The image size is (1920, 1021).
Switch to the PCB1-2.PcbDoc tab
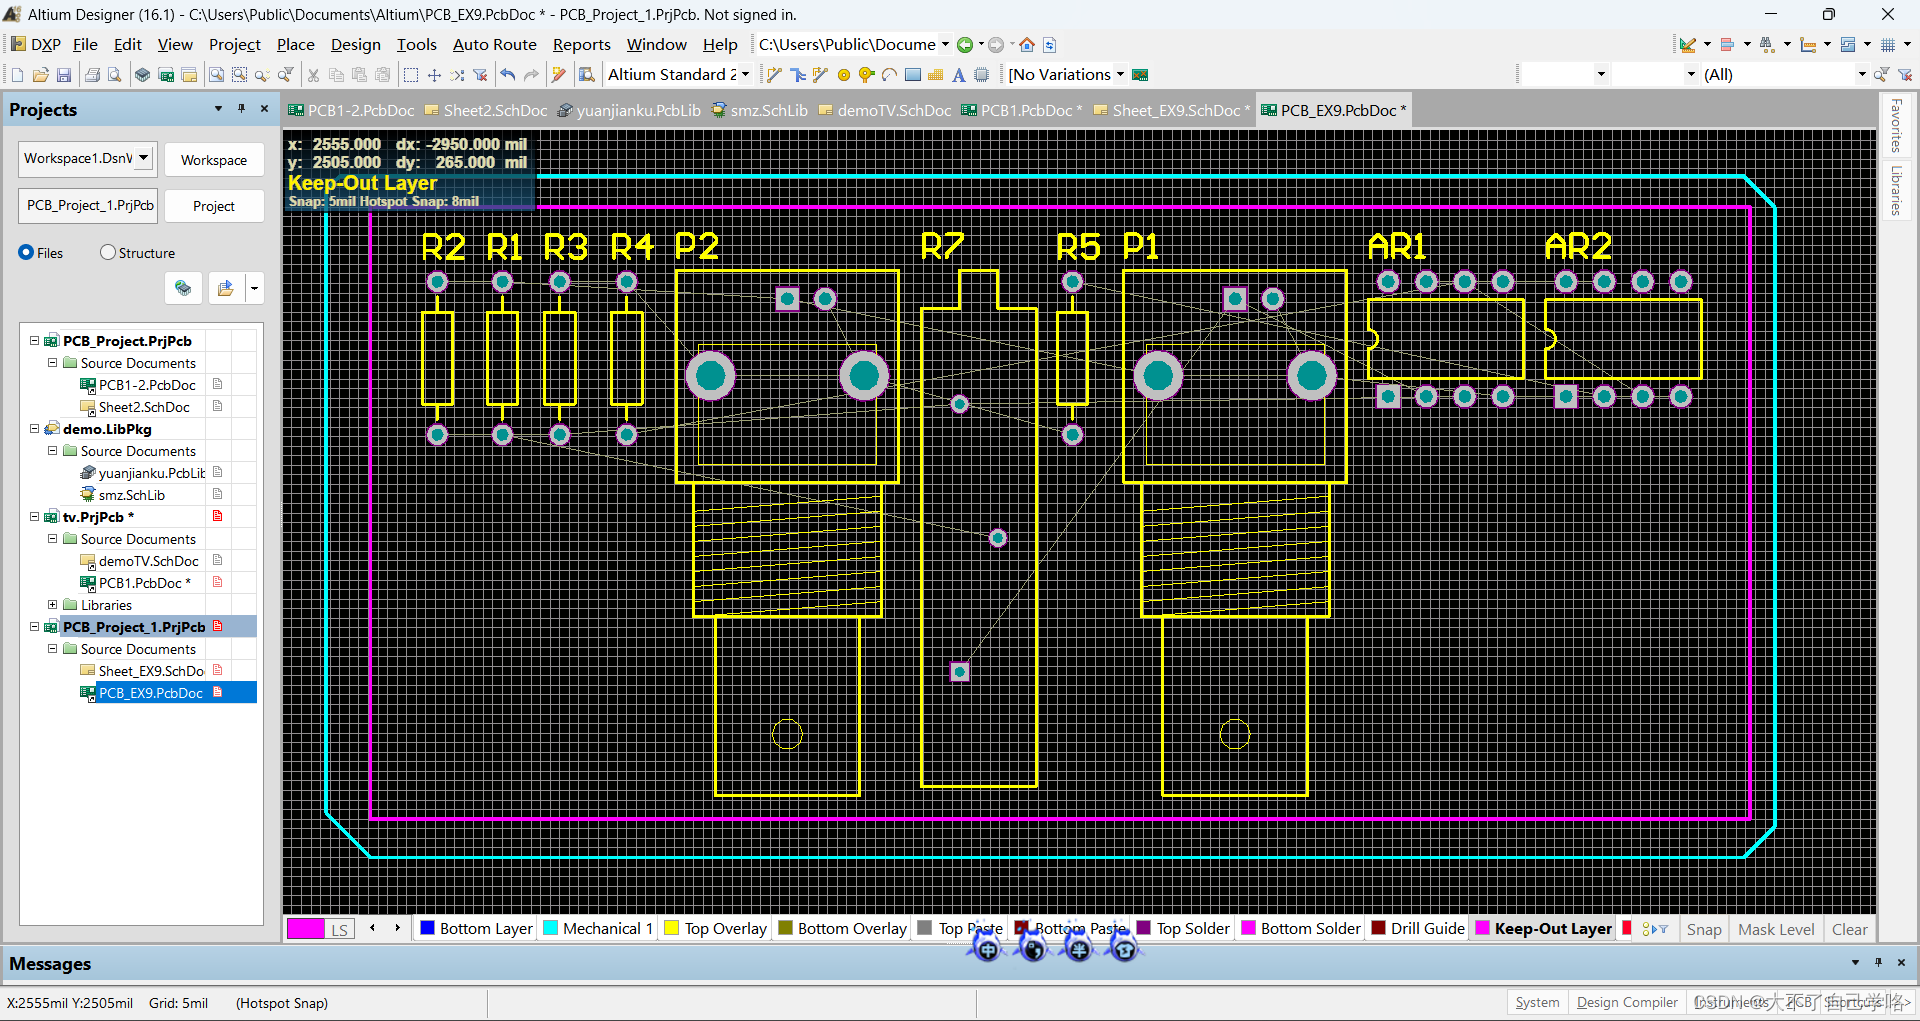pos(351,110)
